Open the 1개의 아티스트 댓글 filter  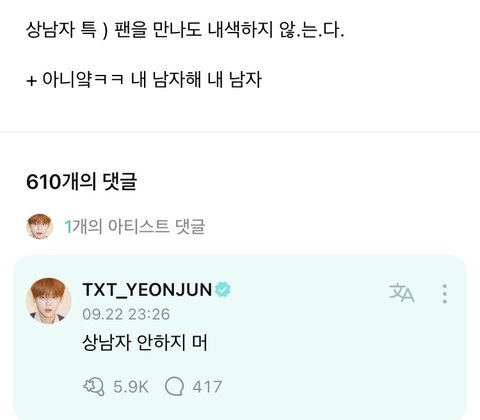coord(134,227)
